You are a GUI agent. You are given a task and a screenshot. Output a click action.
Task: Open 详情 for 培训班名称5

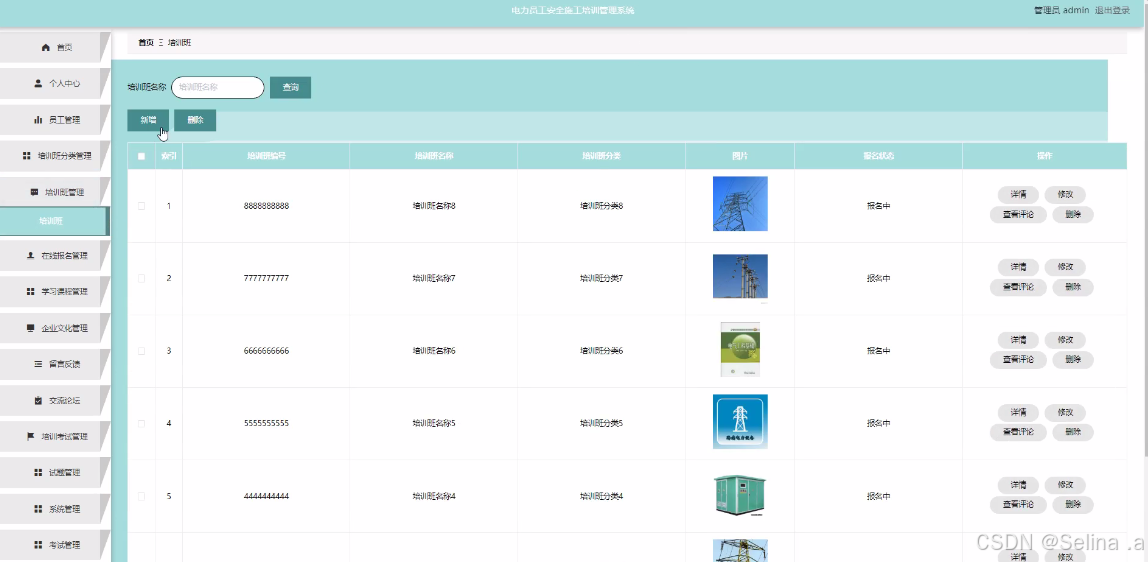[x=1018, y=412]
